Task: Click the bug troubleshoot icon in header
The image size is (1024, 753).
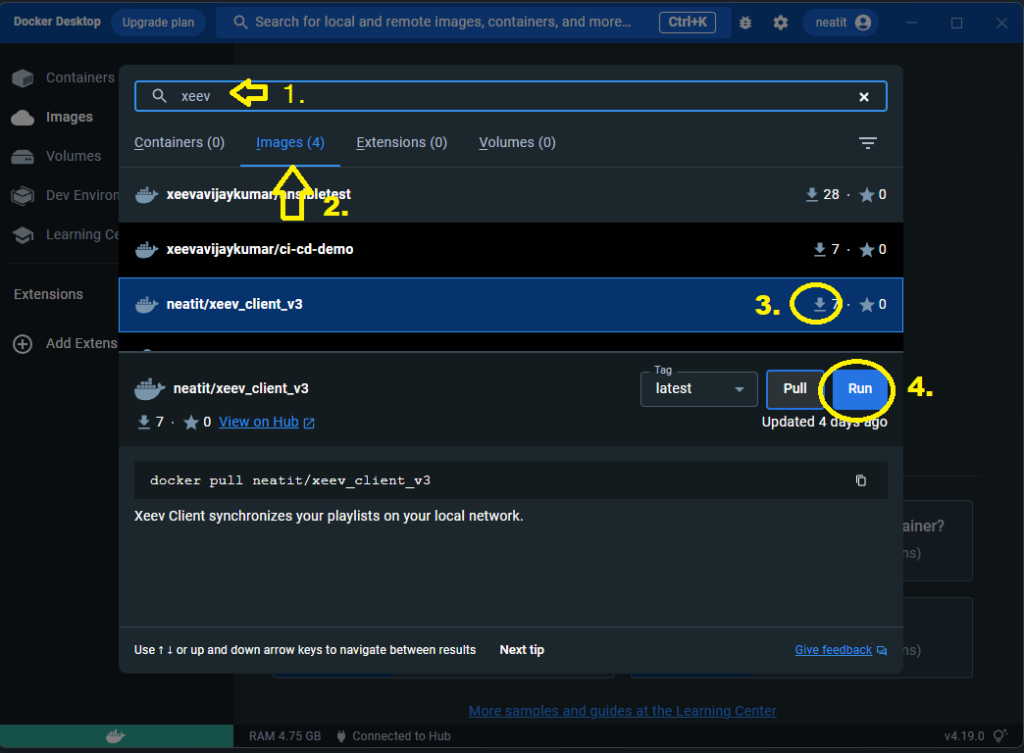Action: click(x=746, y=22)
